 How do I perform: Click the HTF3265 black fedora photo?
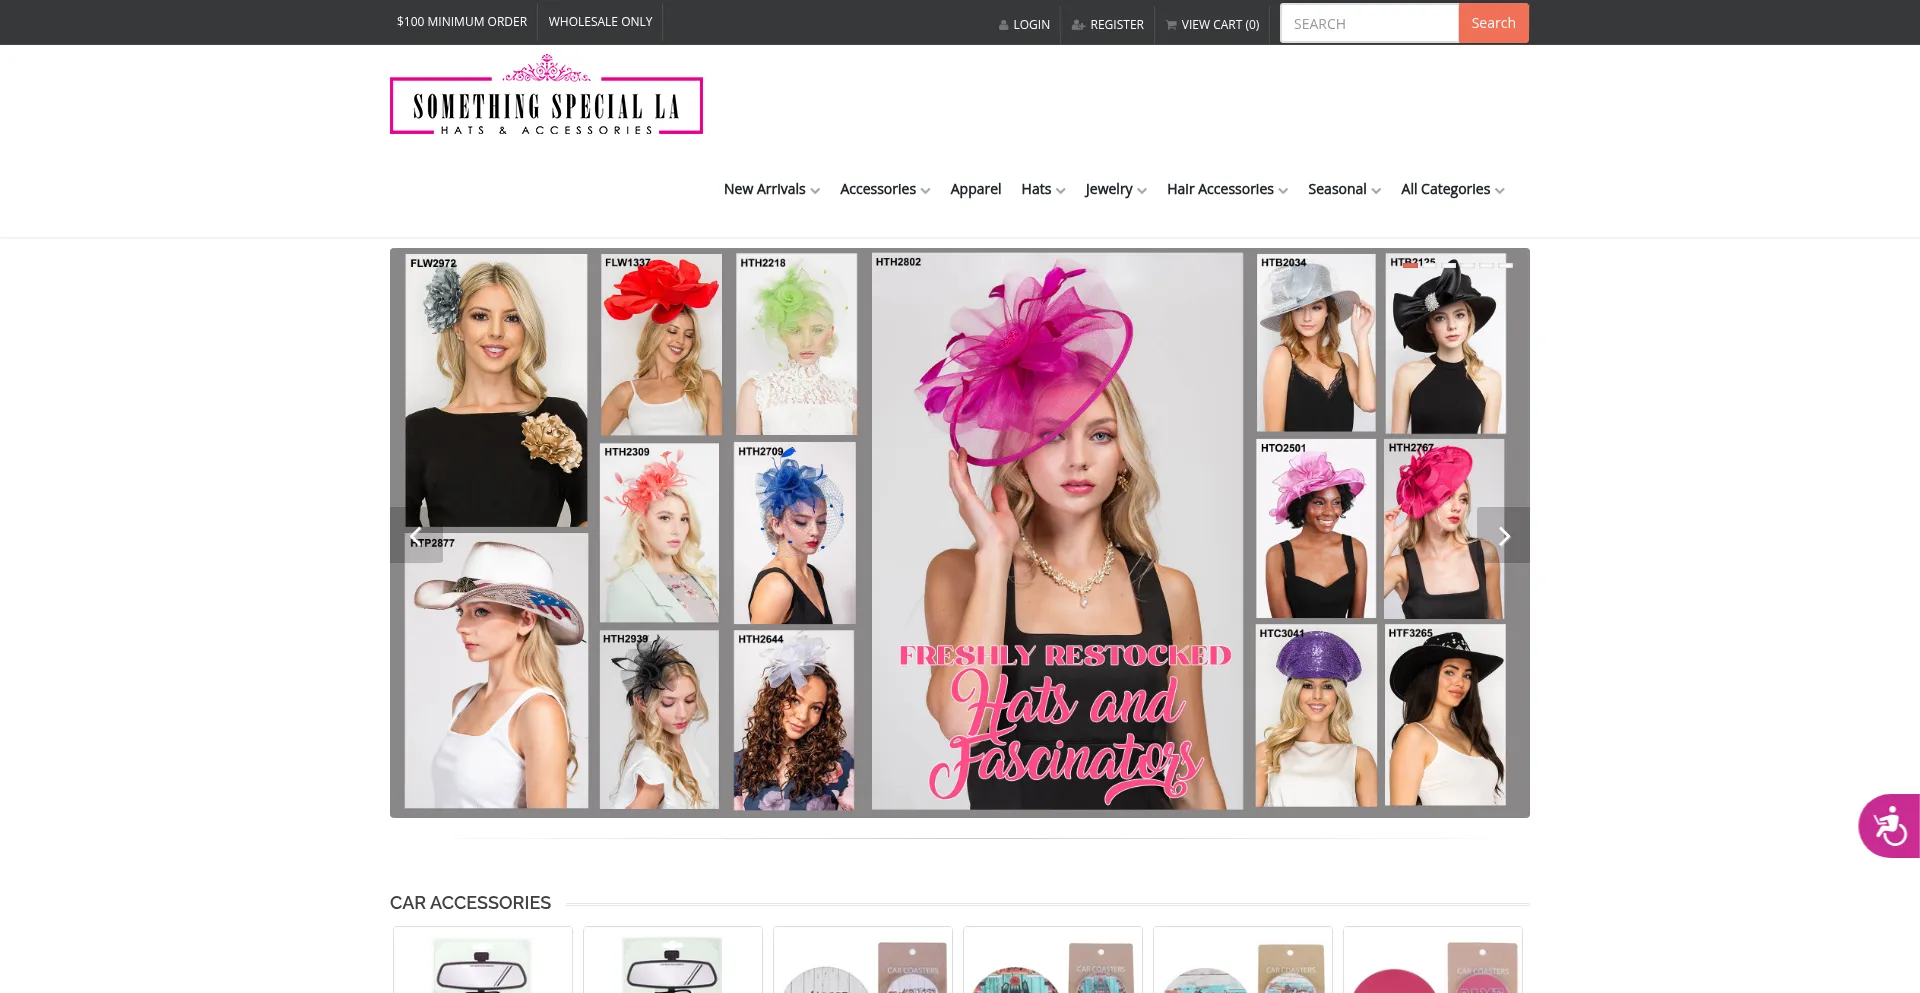[1445, 716]
